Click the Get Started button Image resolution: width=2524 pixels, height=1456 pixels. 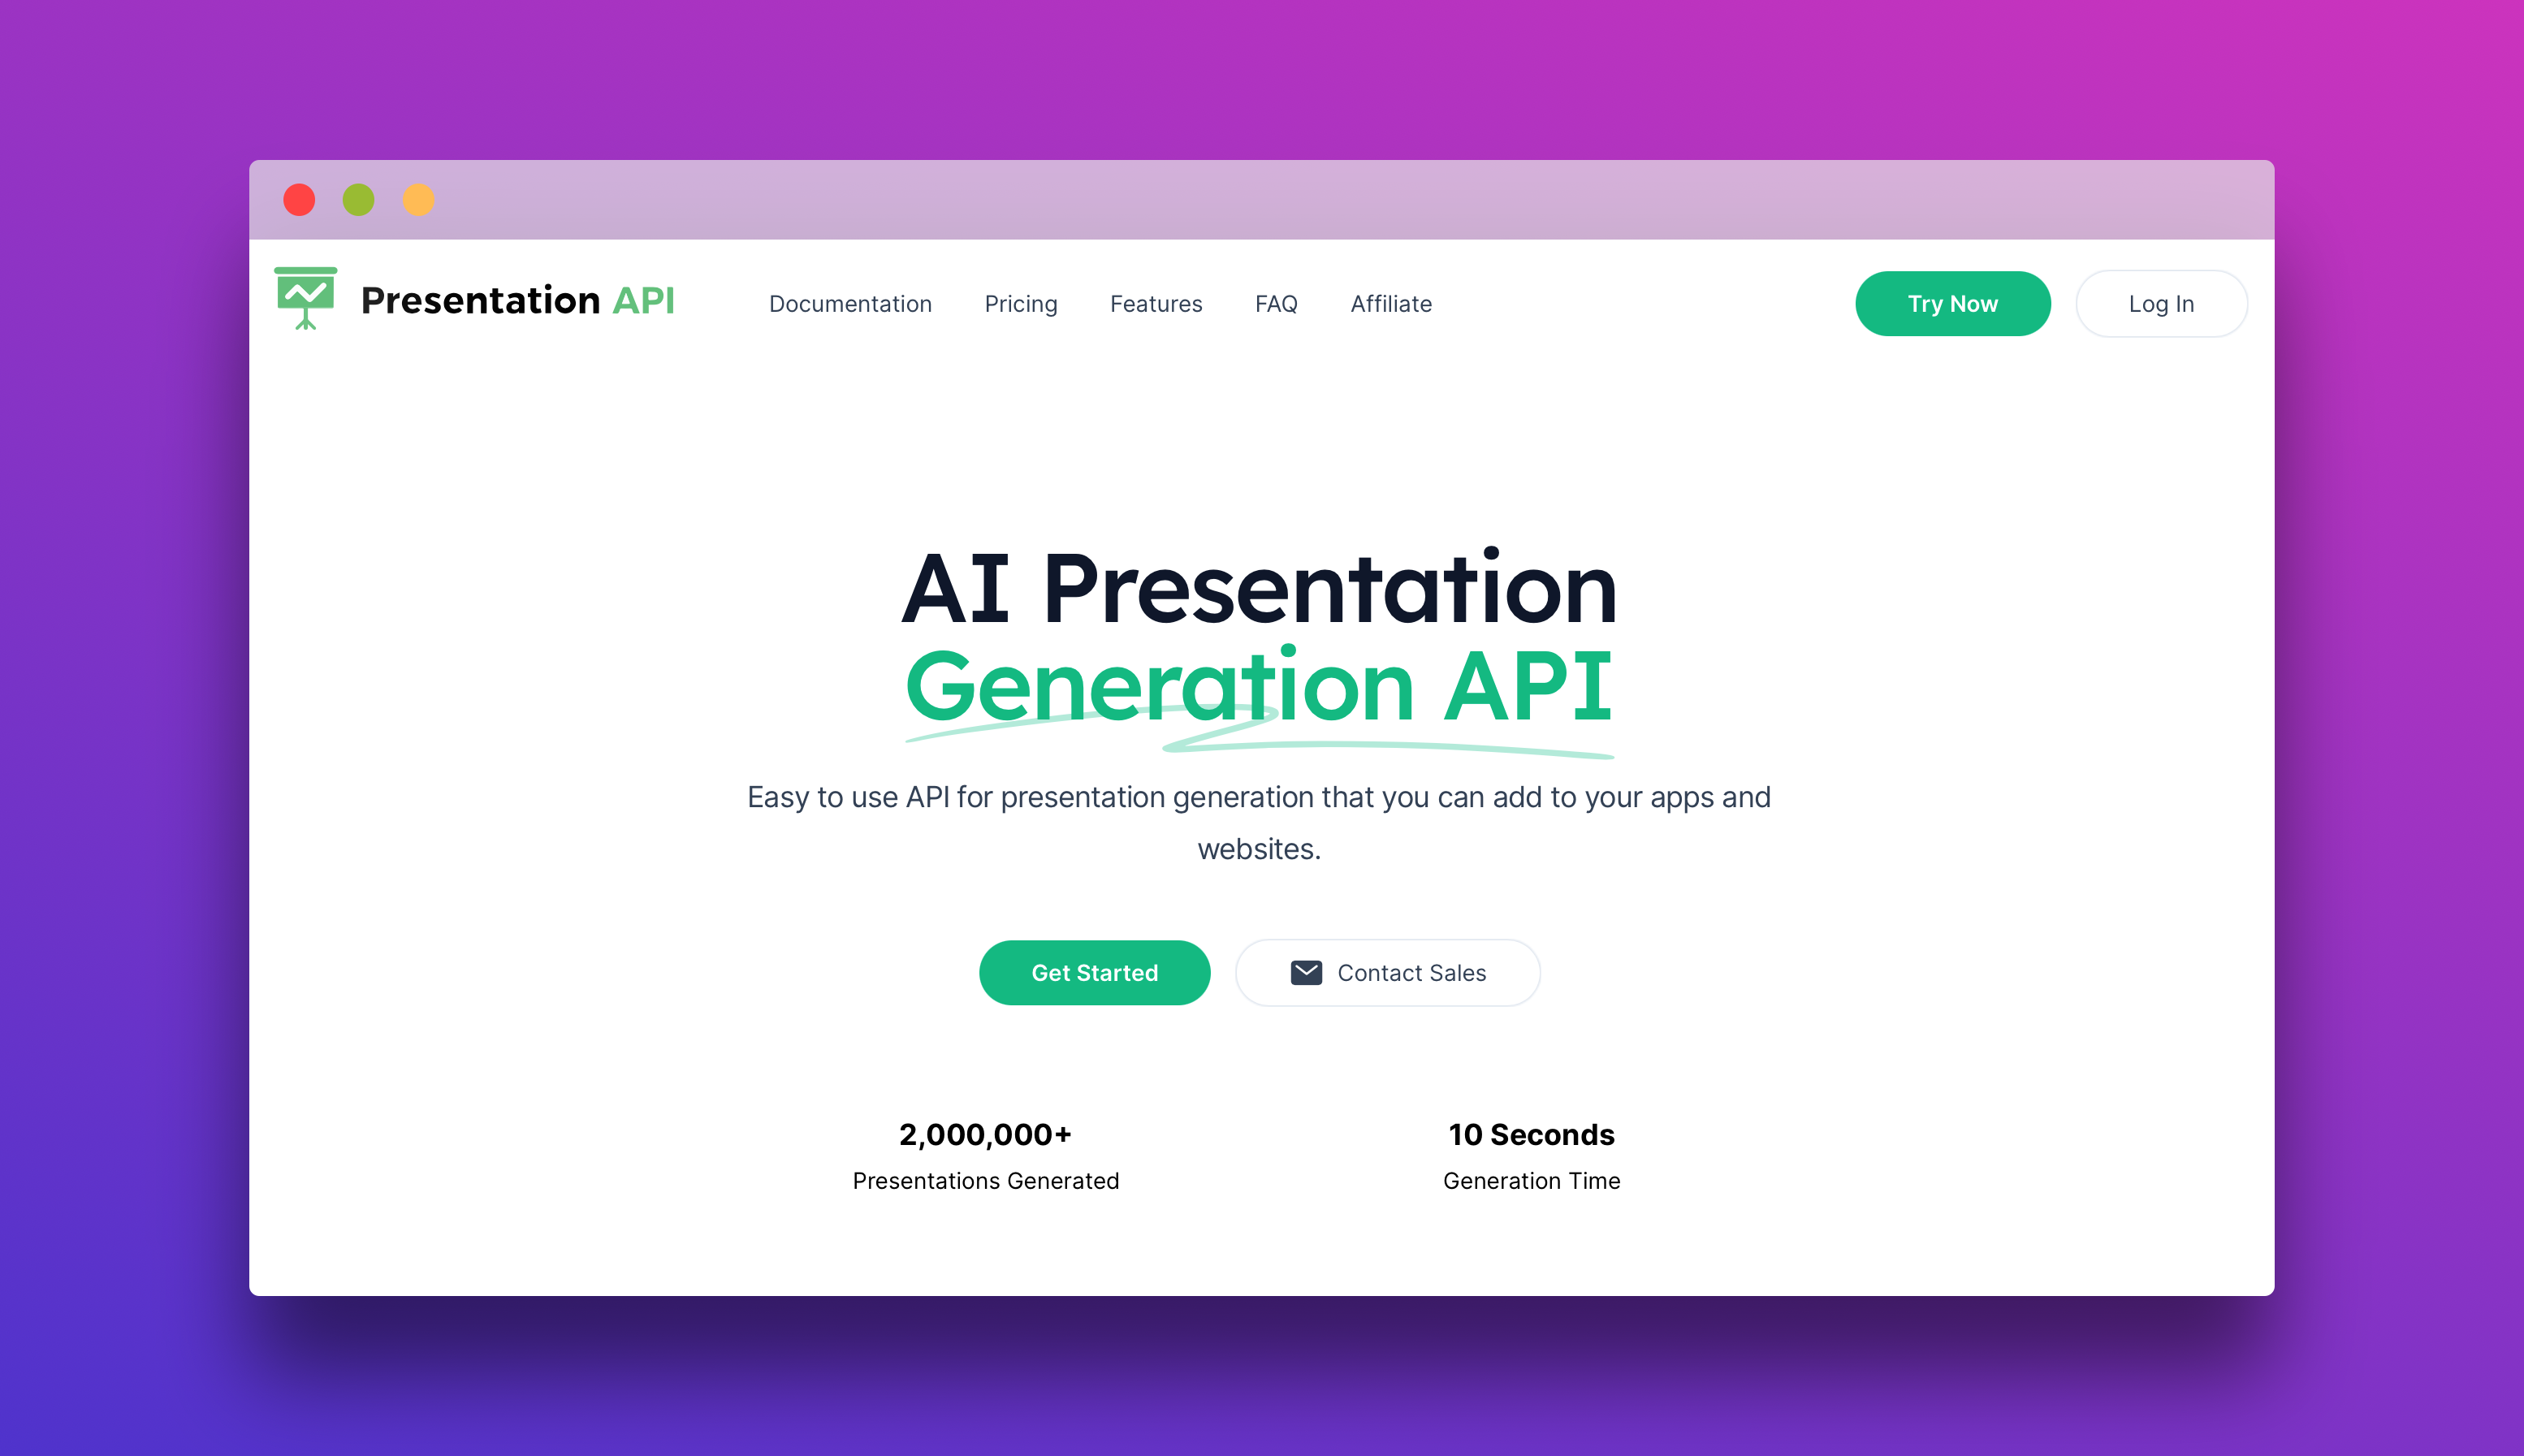pyautogui.click(x=1094, y=972)
